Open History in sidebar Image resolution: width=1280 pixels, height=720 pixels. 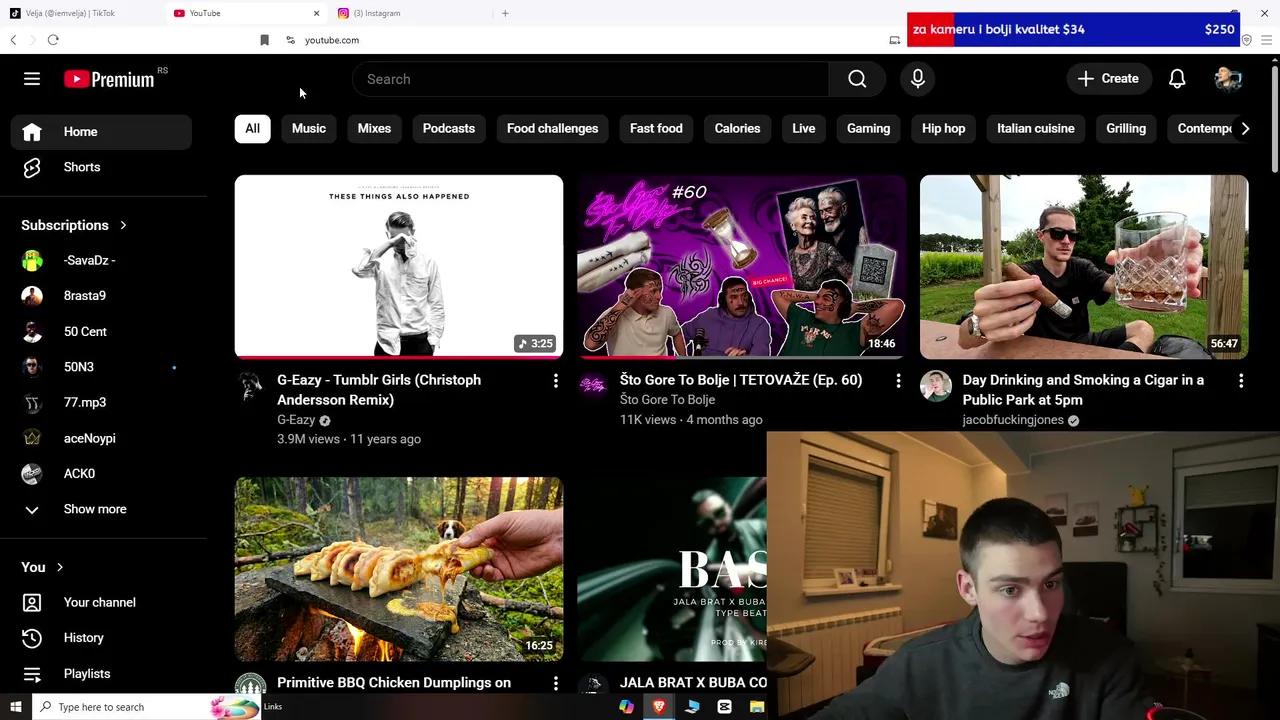coord(101,638)
